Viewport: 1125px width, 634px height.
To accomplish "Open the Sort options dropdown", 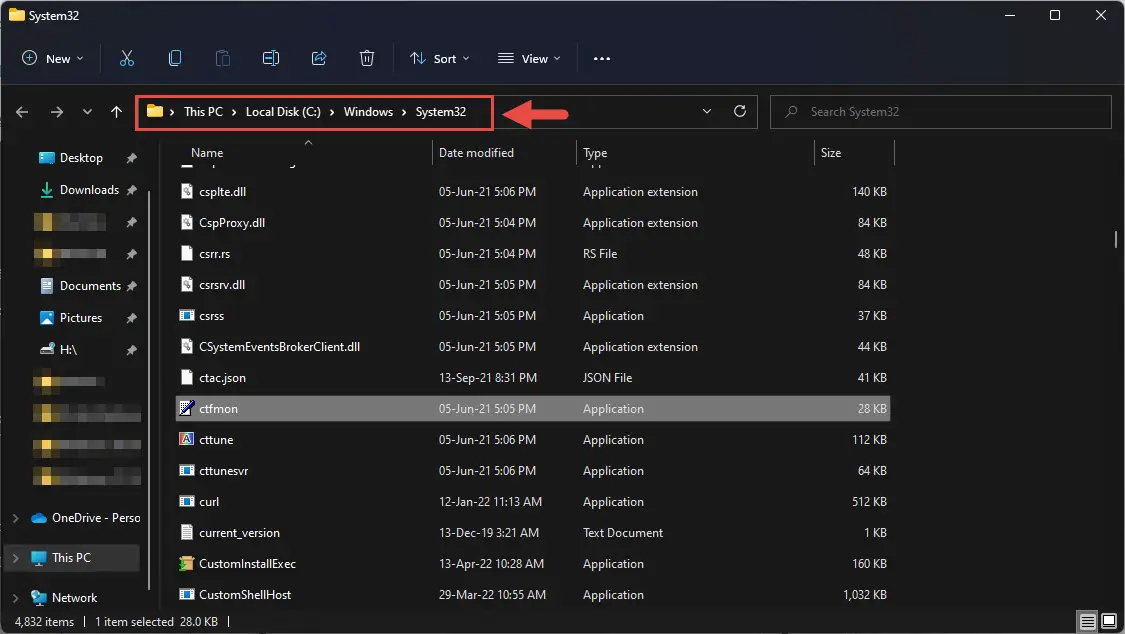I will [439, 59].
